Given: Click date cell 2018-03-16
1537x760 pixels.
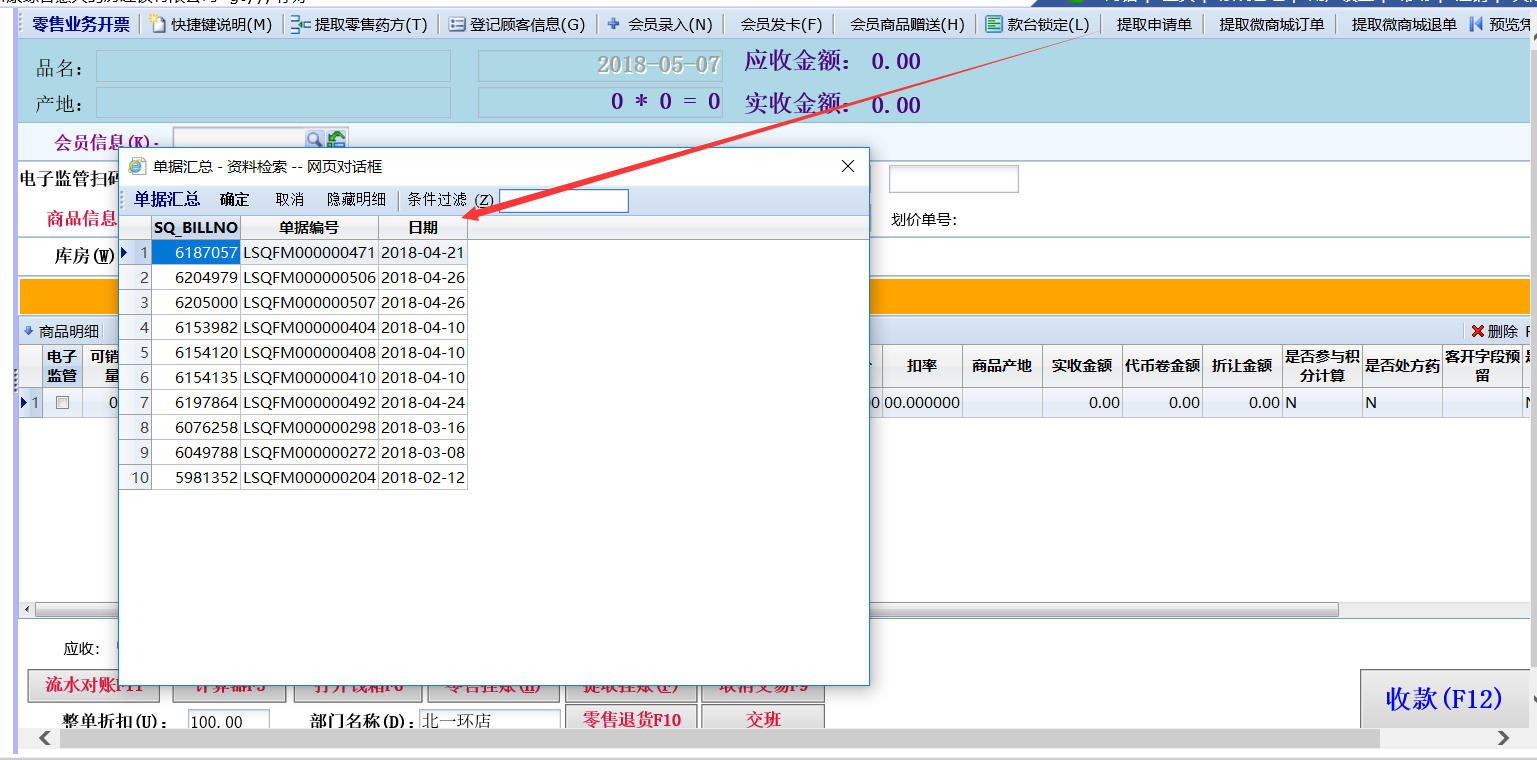Looking at the screenshot, I should pyautogui.click(x=423, y=428).
